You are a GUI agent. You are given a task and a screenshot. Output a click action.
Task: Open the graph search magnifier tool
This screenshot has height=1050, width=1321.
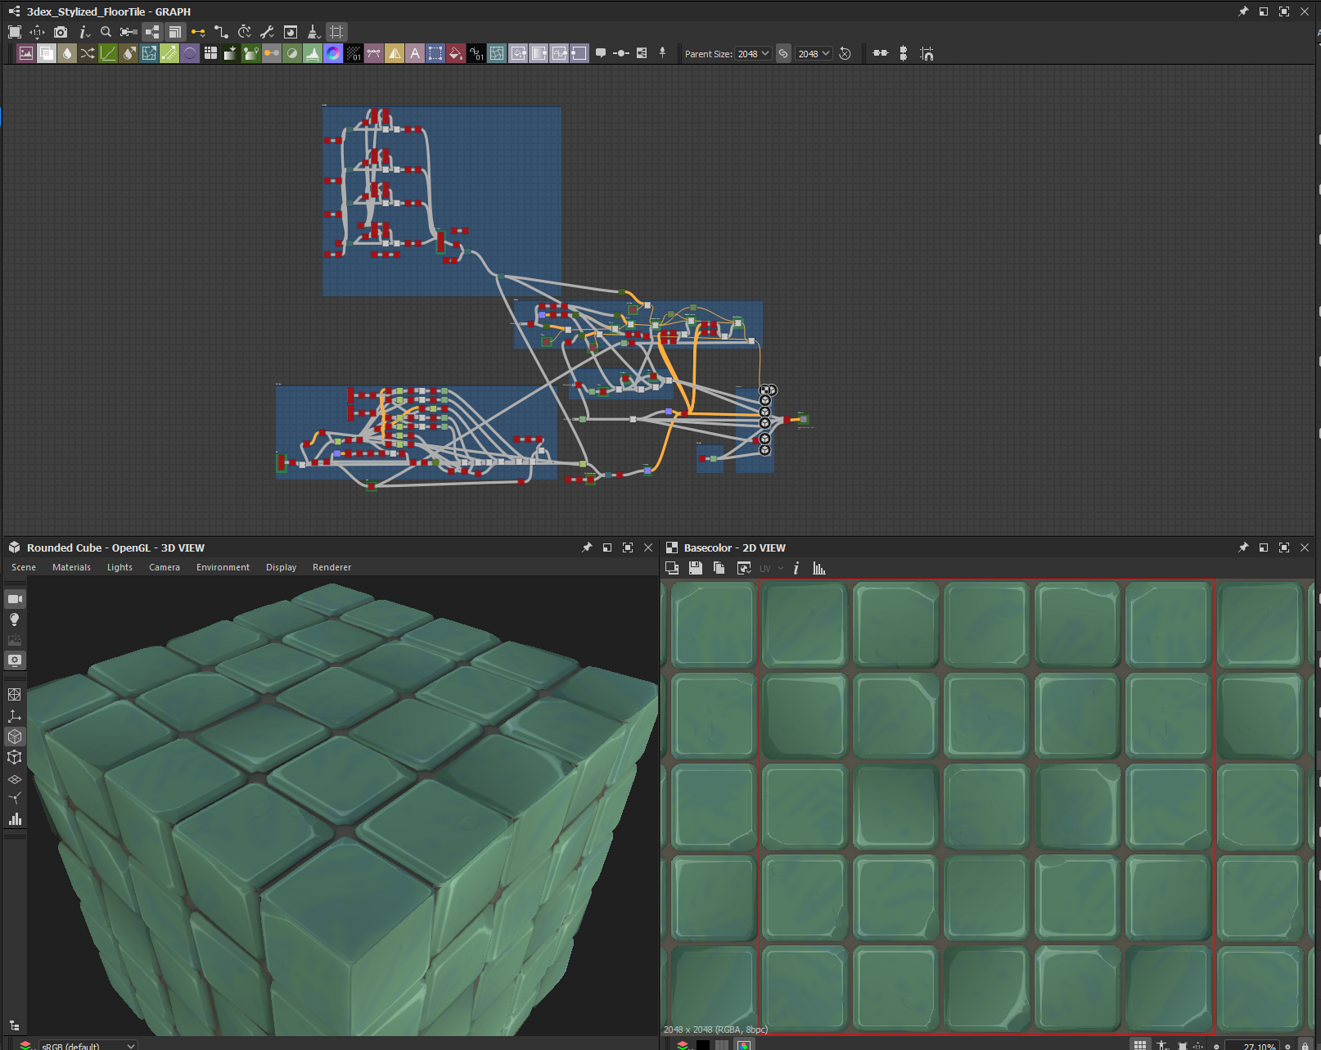tap(106, 32)
